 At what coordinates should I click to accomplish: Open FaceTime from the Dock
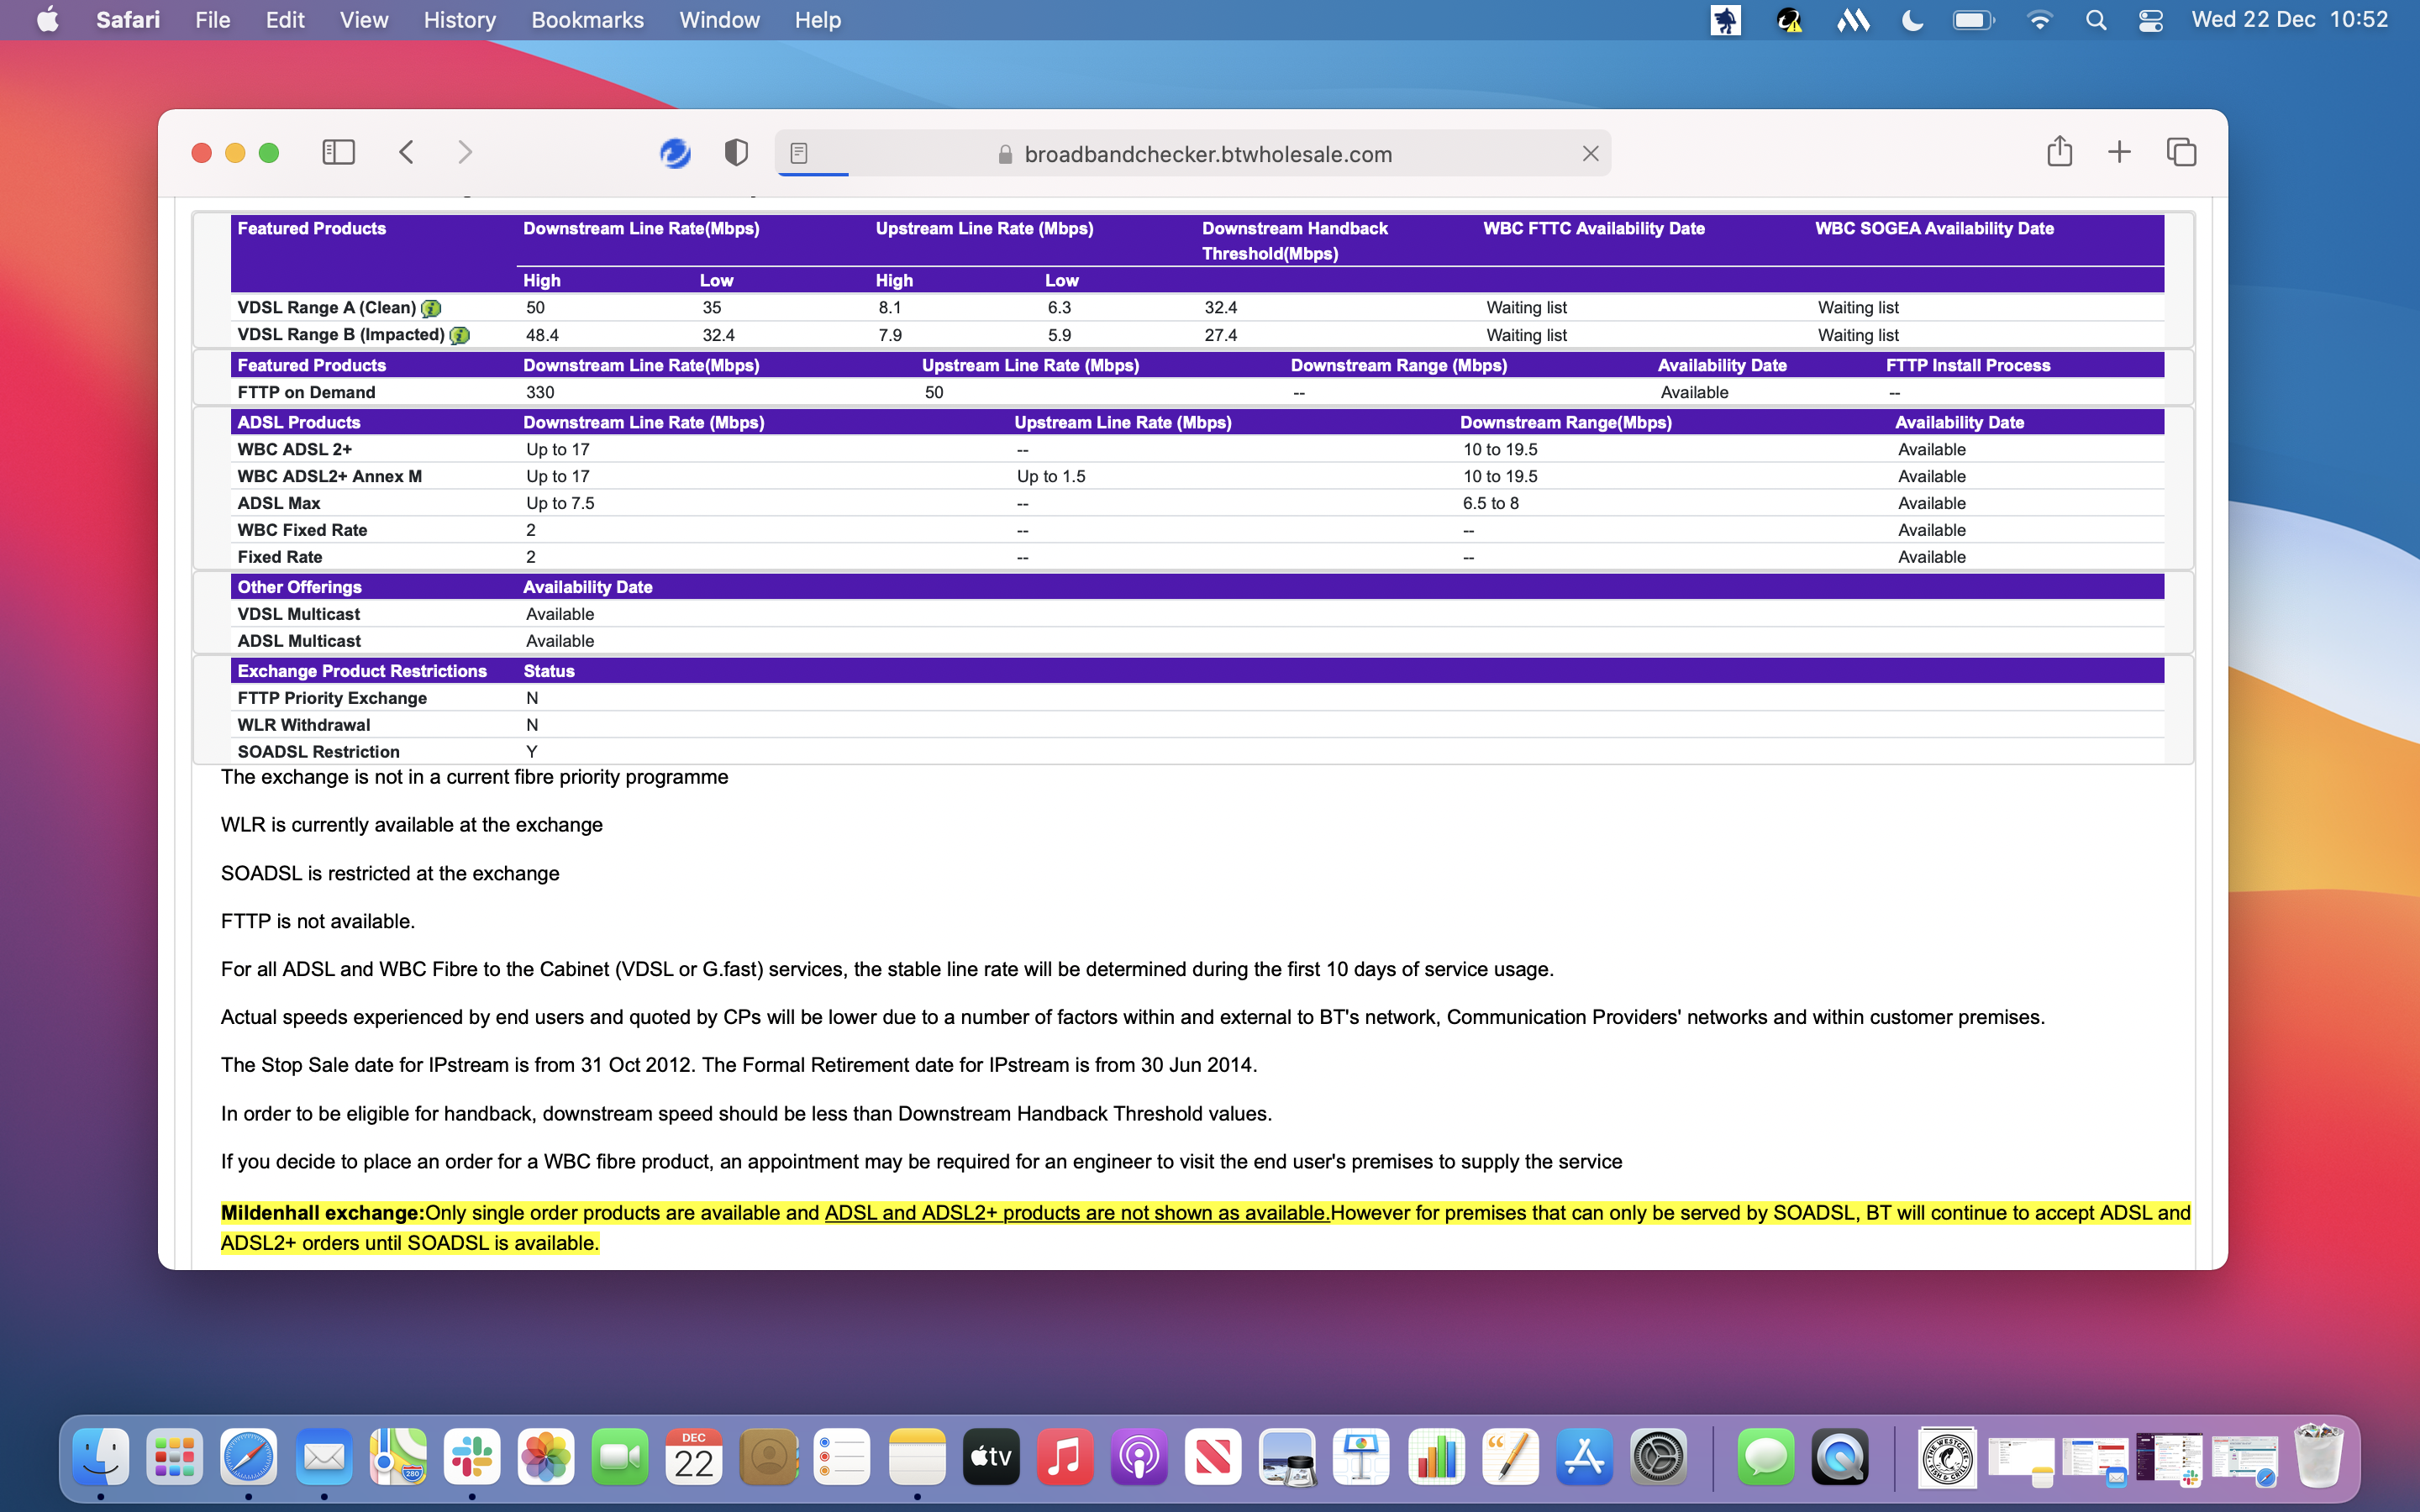coord(620,1456)
